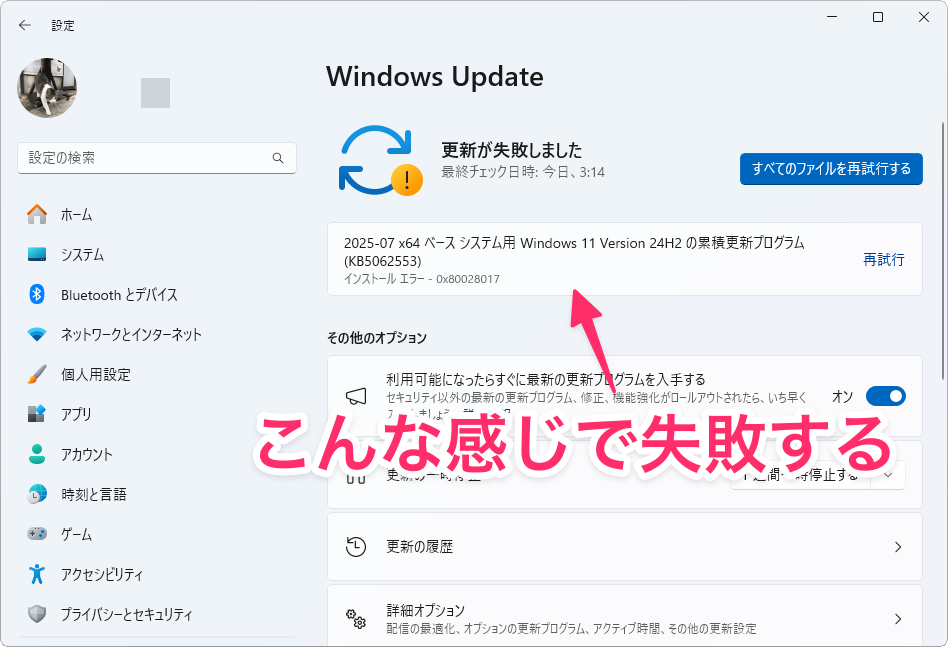This screenshot has width=948, height=647.
Task: Maximize the 設定 window
Action: coord(878,17)
